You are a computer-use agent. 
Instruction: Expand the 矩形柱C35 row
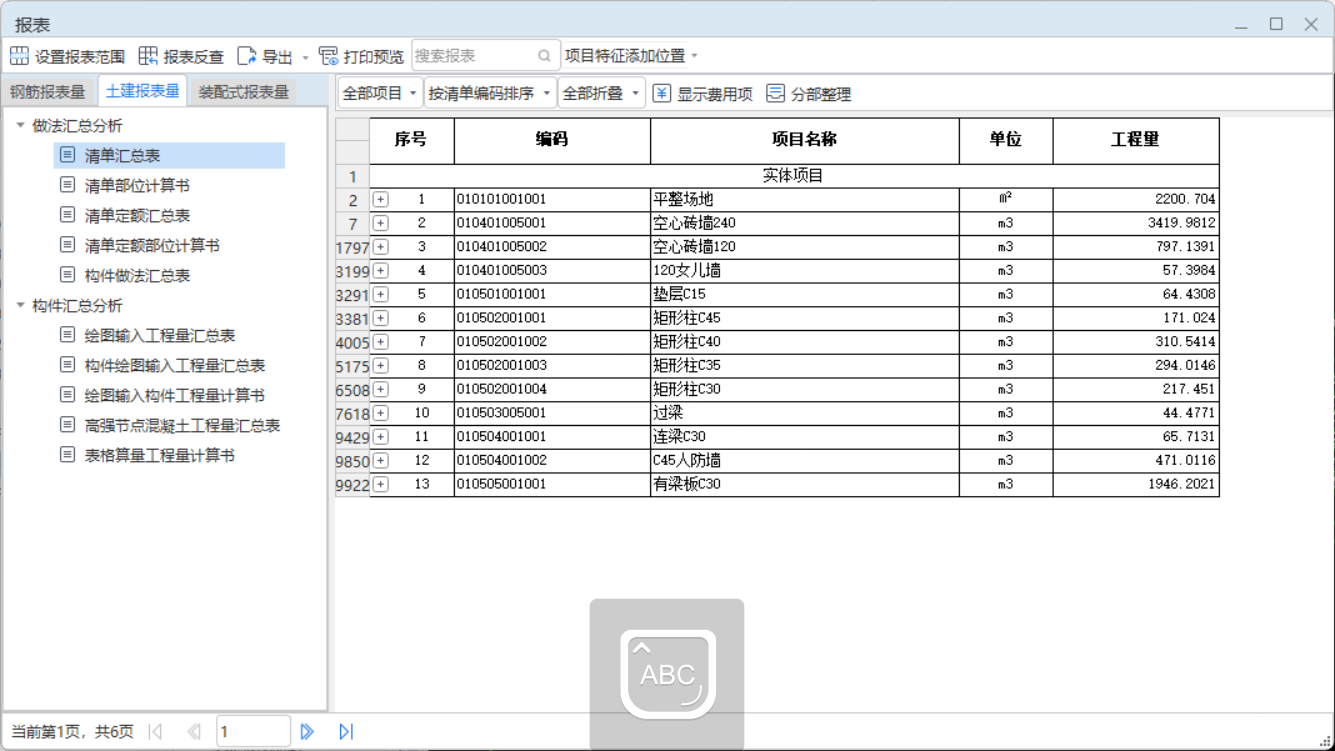(x=381, y=366)
